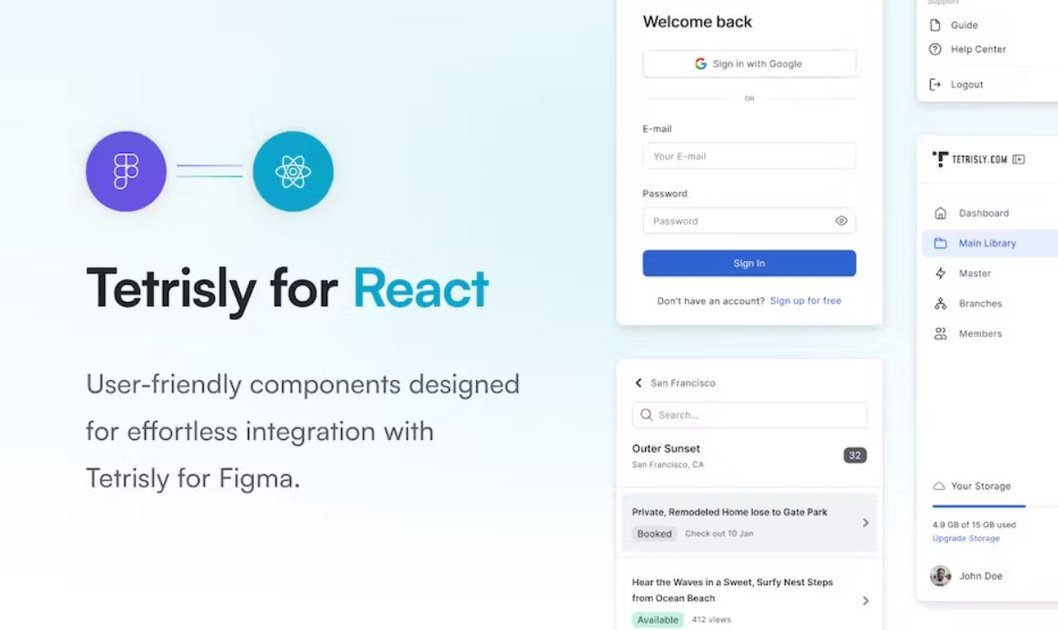Click Sign in with Google button
This screenshot has height=630, width=1058.
[x=749, y=64]
